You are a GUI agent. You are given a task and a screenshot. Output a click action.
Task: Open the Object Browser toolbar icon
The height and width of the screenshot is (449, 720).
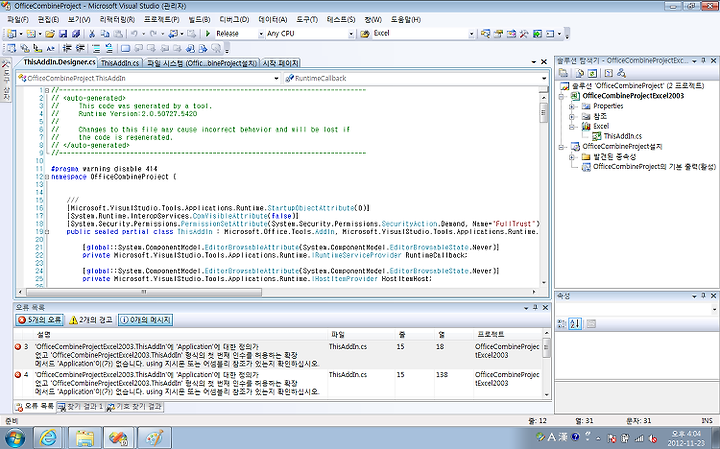511,34
